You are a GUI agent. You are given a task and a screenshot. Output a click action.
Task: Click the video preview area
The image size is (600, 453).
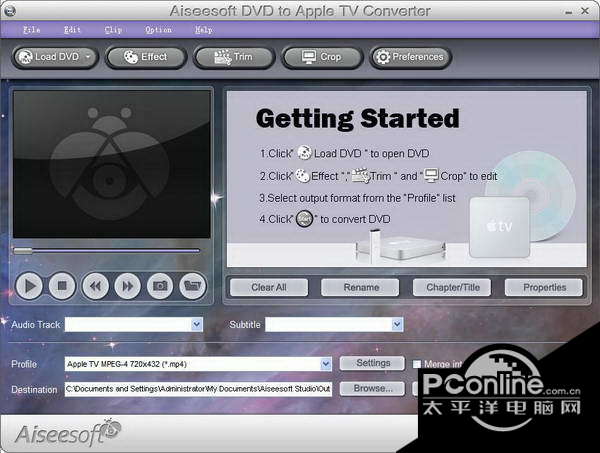click(x=112, y=164)
